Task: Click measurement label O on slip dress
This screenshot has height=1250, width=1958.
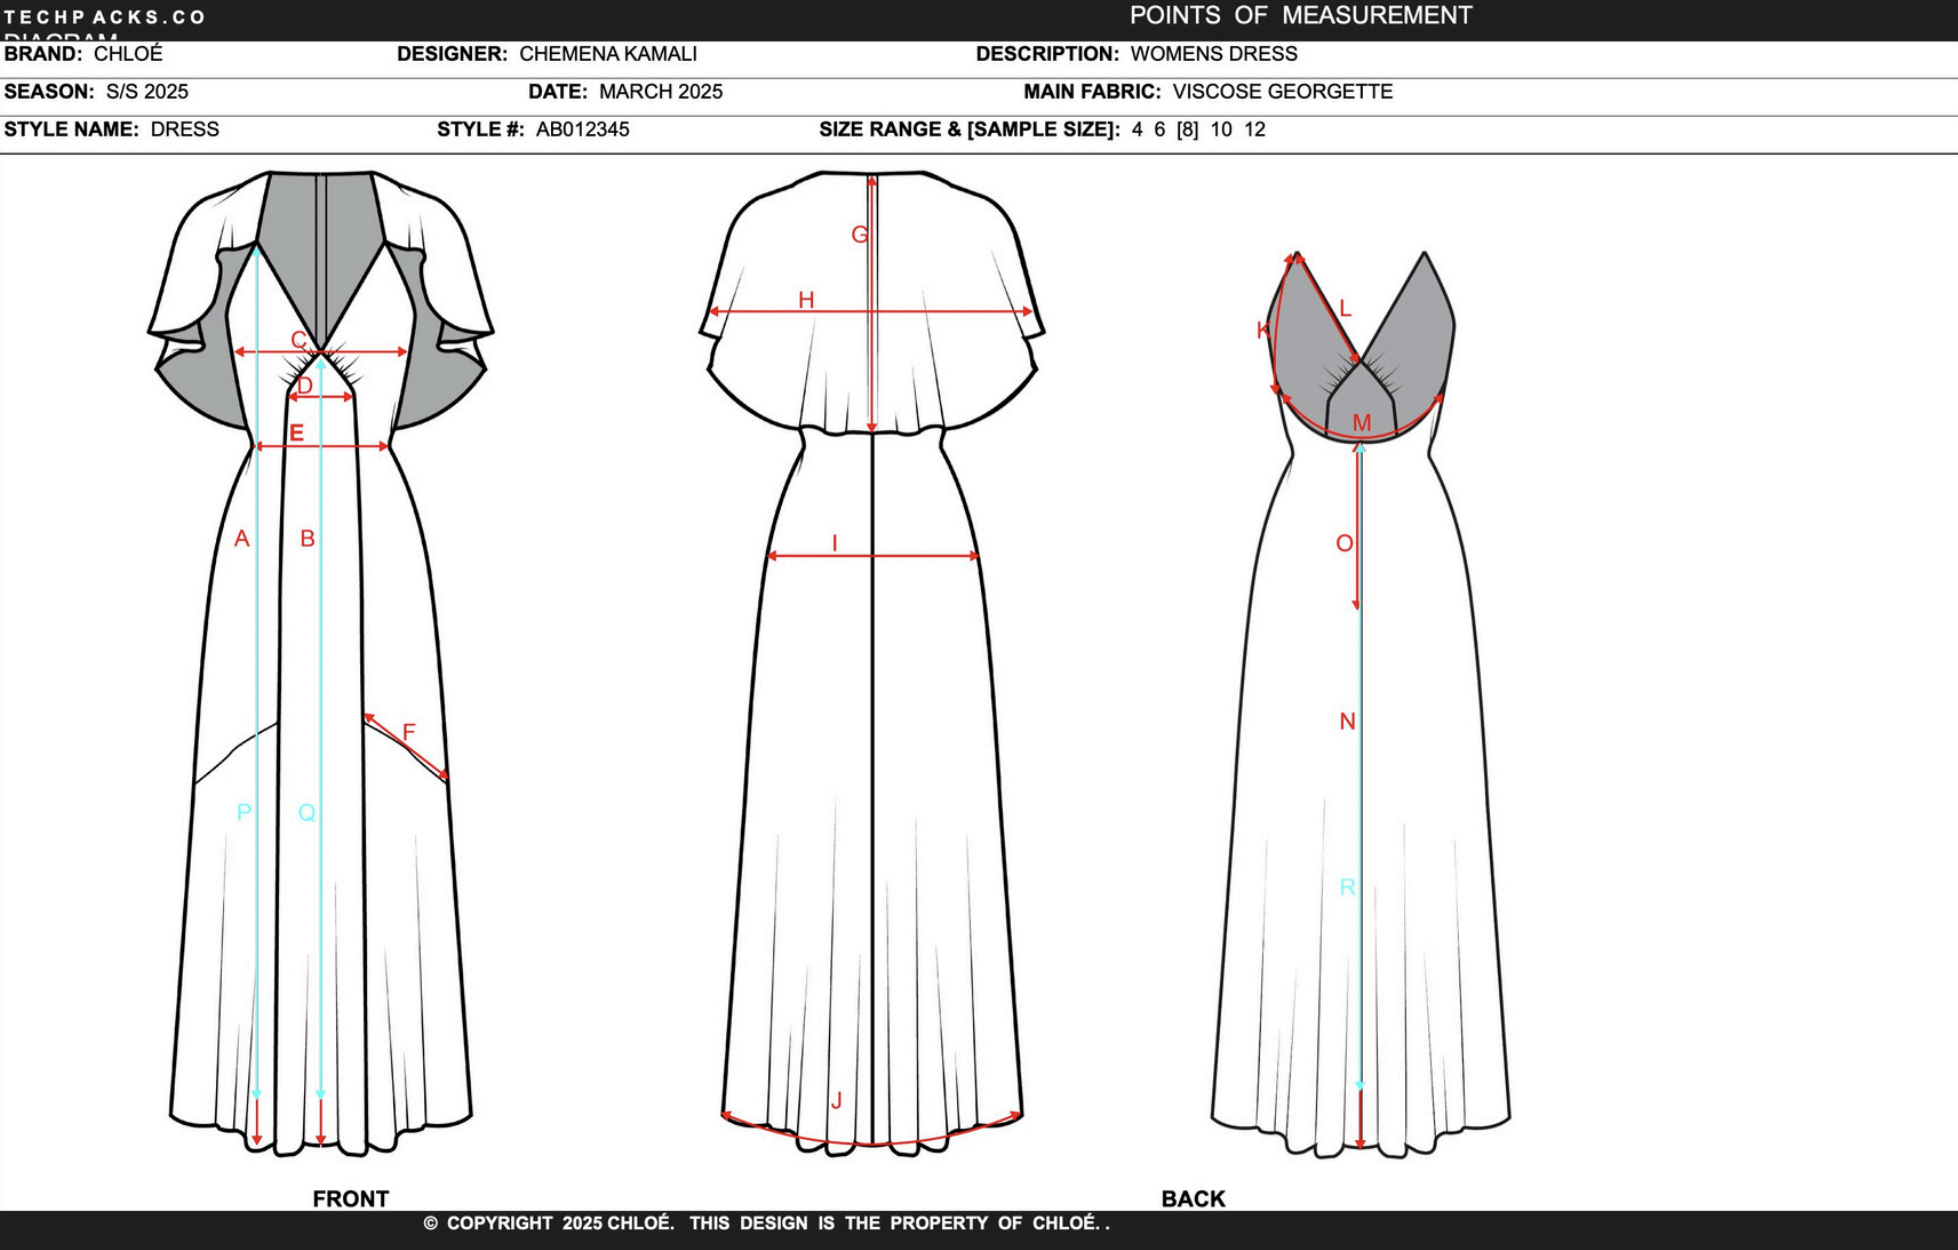Action: (1345, 544)
